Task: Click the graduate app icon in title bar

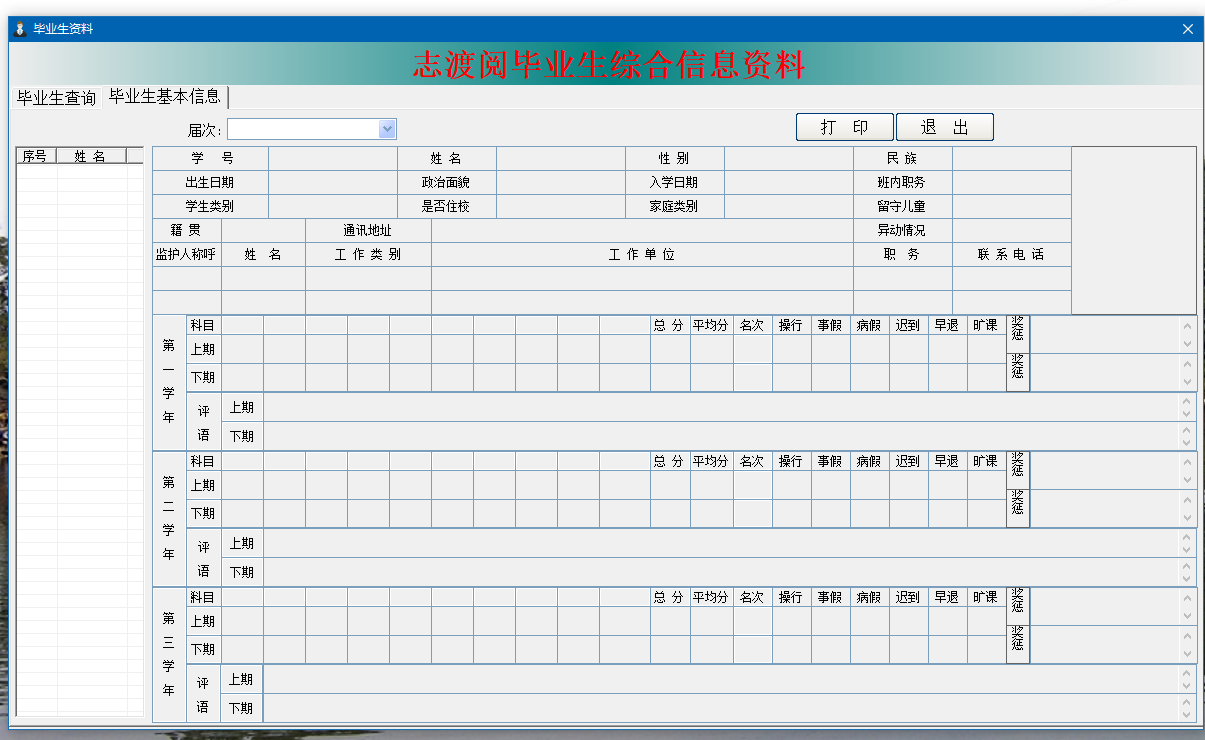Action: pos(19,29)
